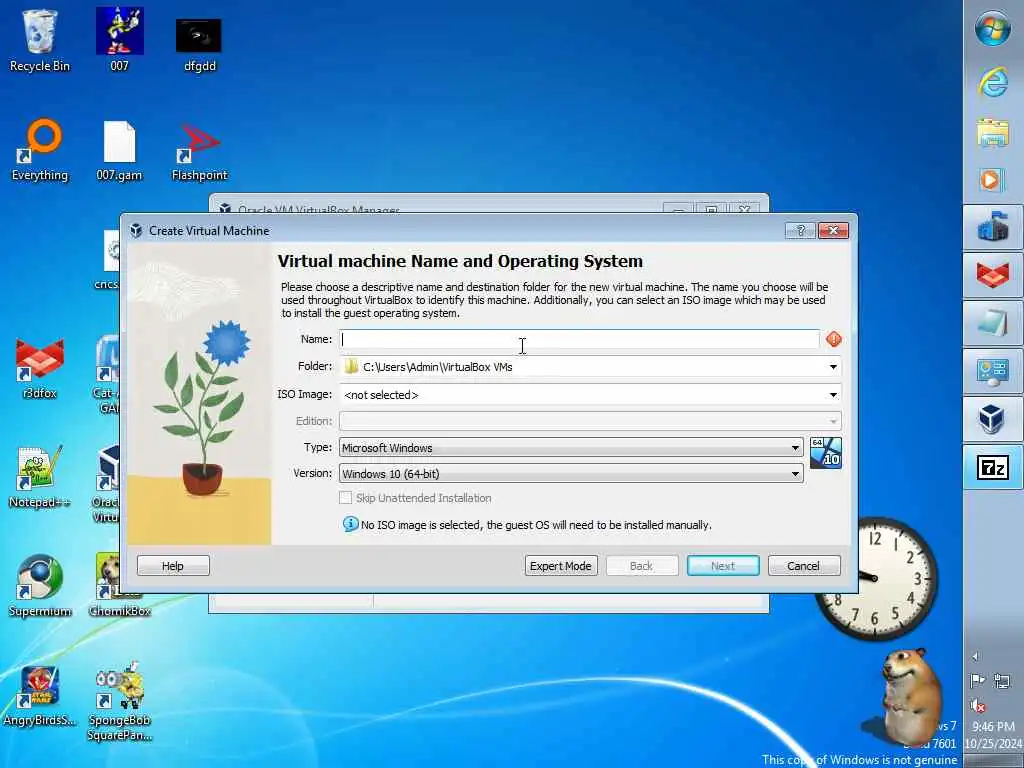
Task: Click the desktop clock gadget
Action: click(875, 579)
